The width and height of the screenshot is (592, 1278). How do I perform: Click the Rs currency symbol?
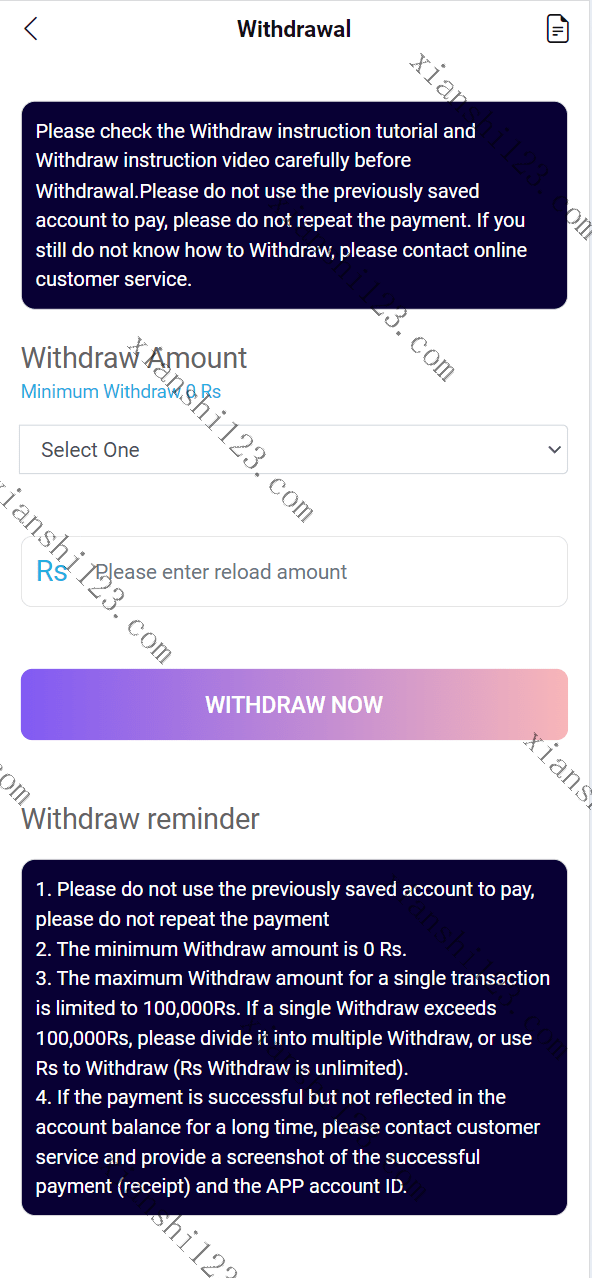52,571
